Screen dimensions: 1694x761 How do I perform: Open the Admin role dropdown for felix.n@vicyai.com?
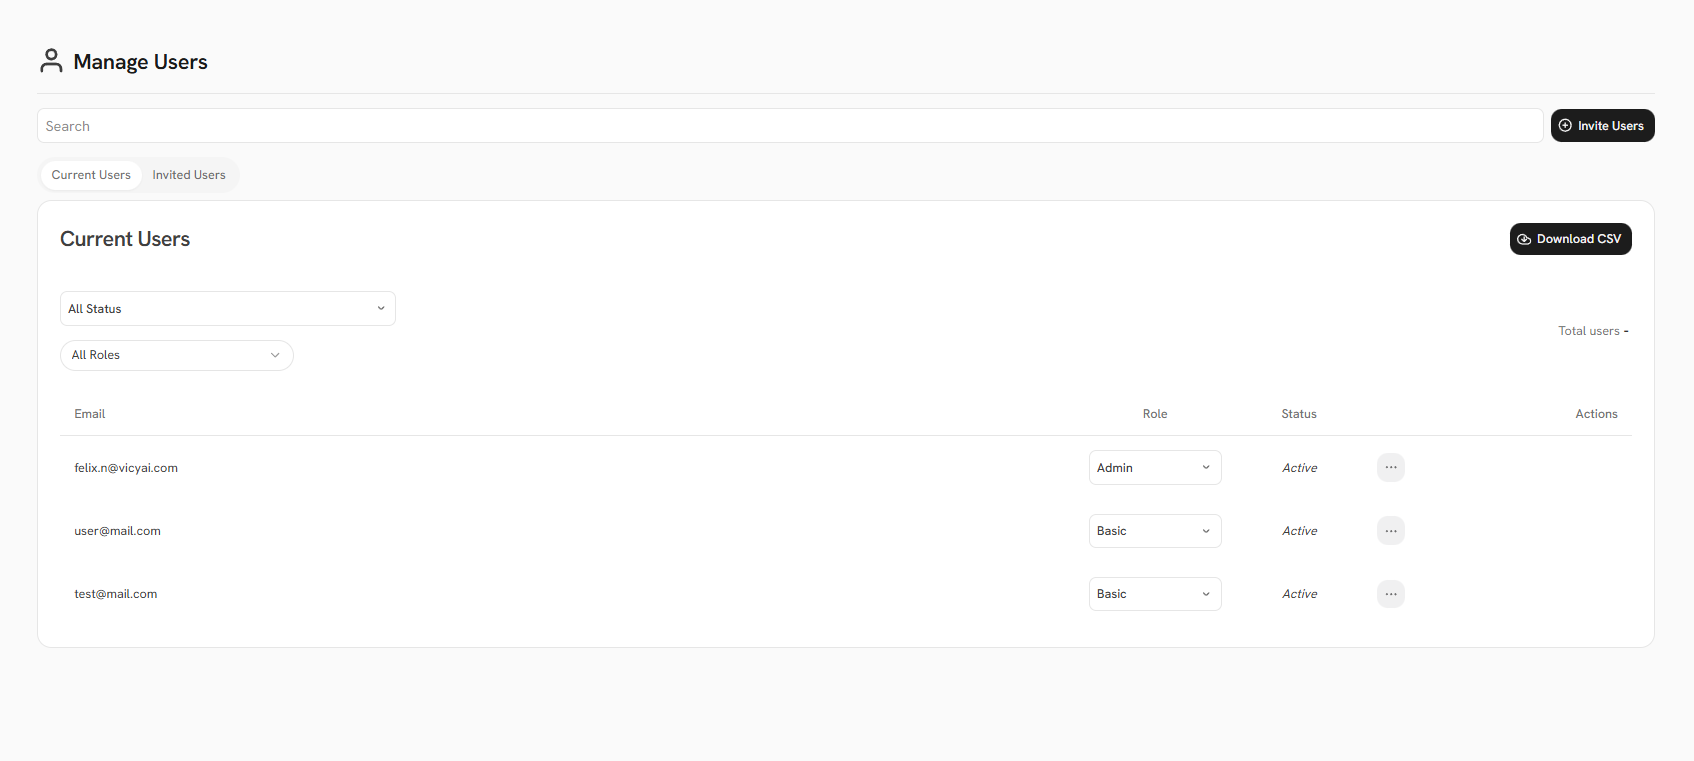pyautogui.click(x=1154, y=468)
